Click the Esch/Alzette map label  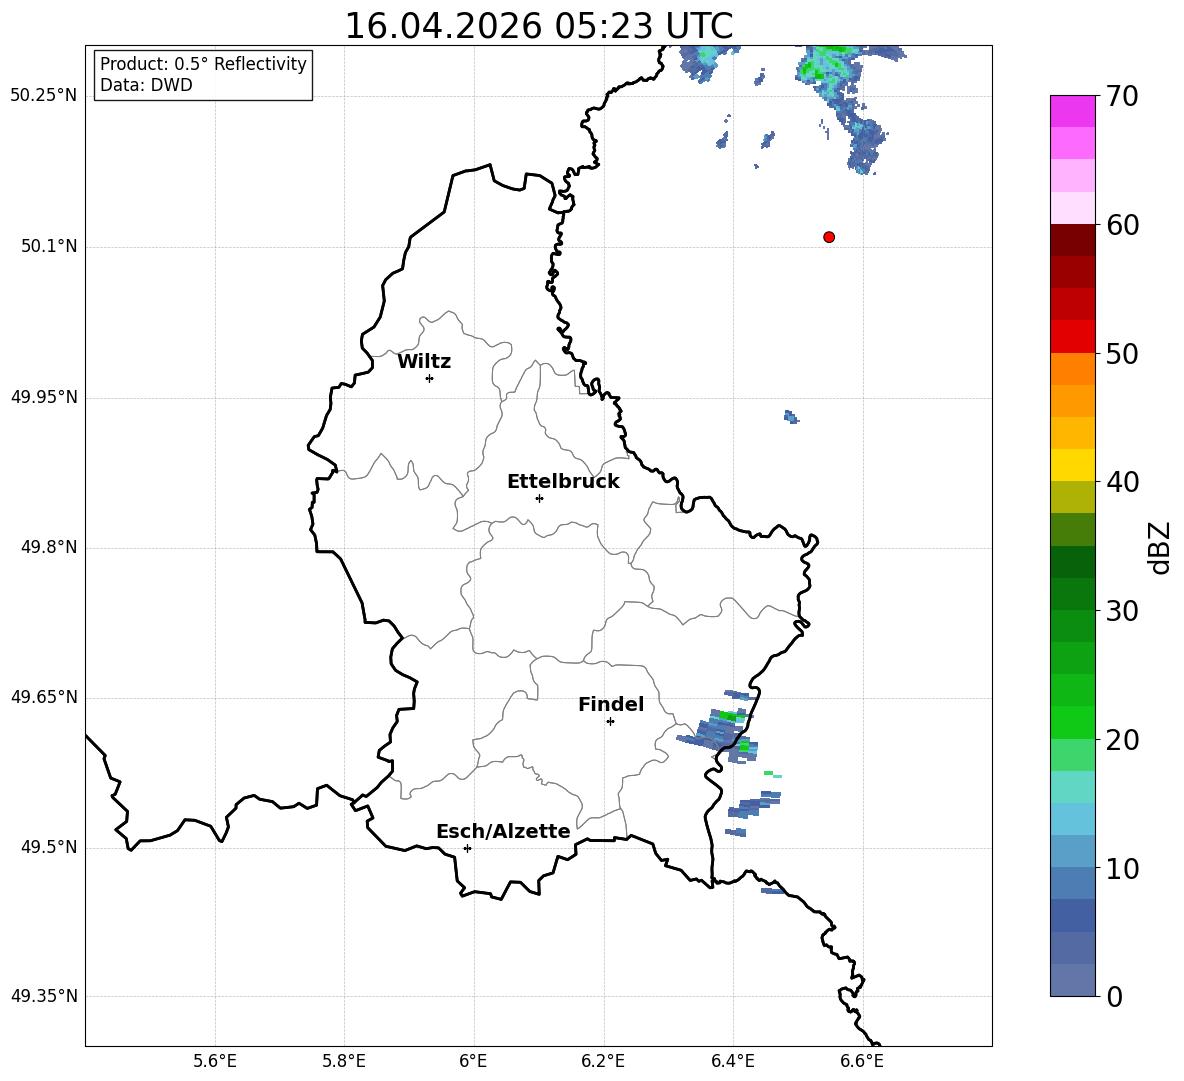click(x=503, y=831)
